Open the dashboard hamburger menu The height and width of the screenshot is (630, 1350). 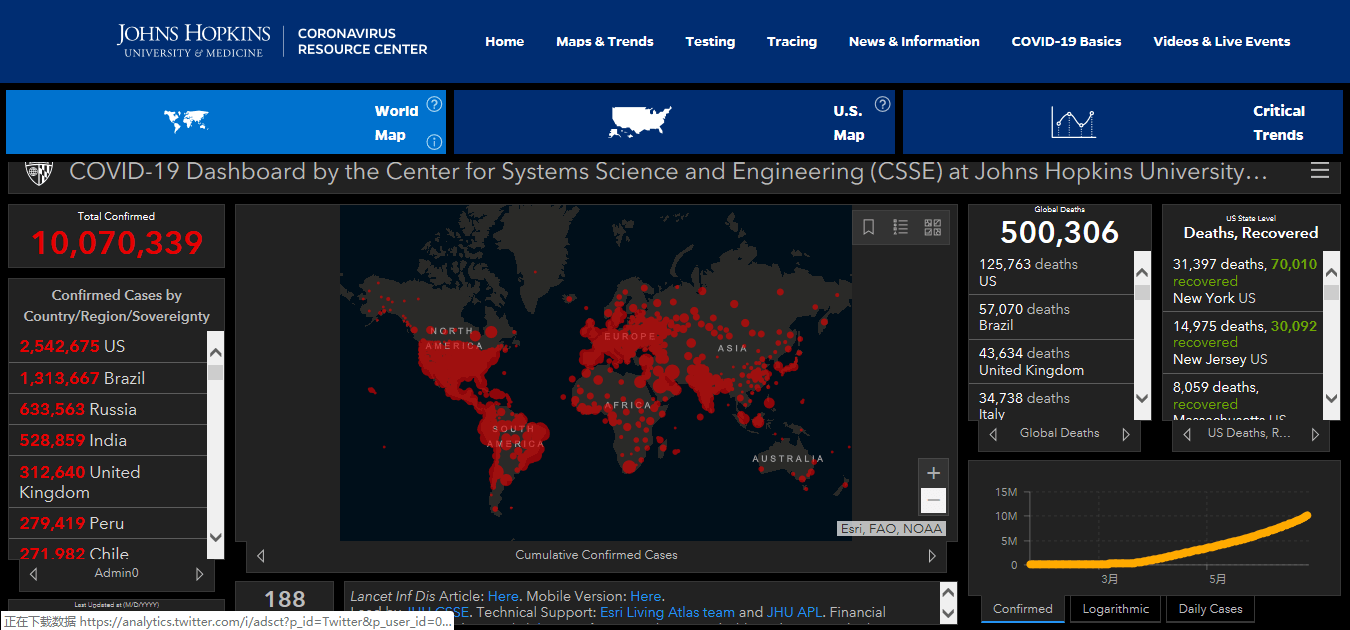[1320, 171]
